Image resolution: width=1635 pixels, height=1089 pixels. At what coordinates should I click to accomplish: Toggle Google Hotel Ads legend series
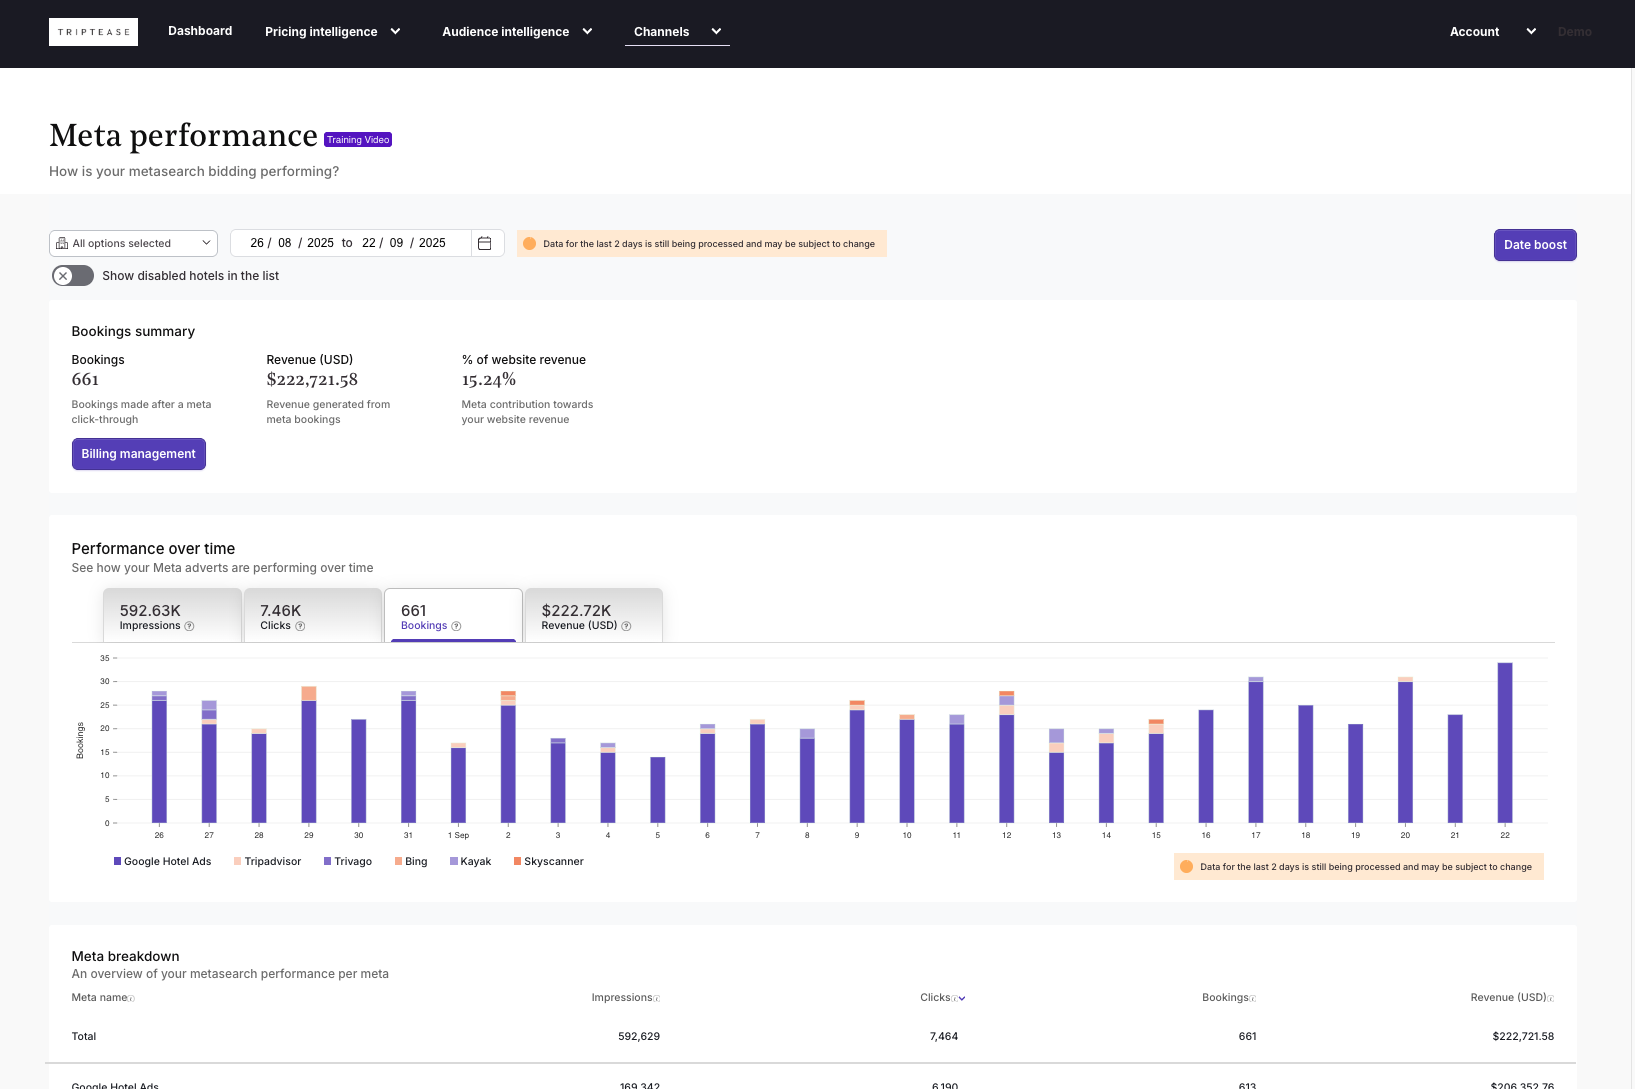click(162, 861)
